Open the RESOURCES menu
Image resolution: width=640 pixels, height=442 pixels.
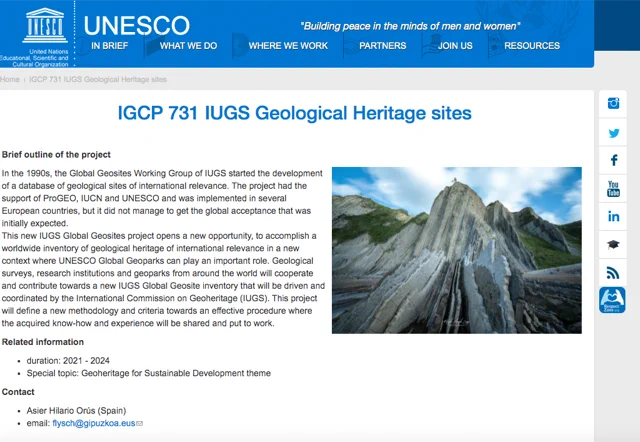[x=532, y=46]
